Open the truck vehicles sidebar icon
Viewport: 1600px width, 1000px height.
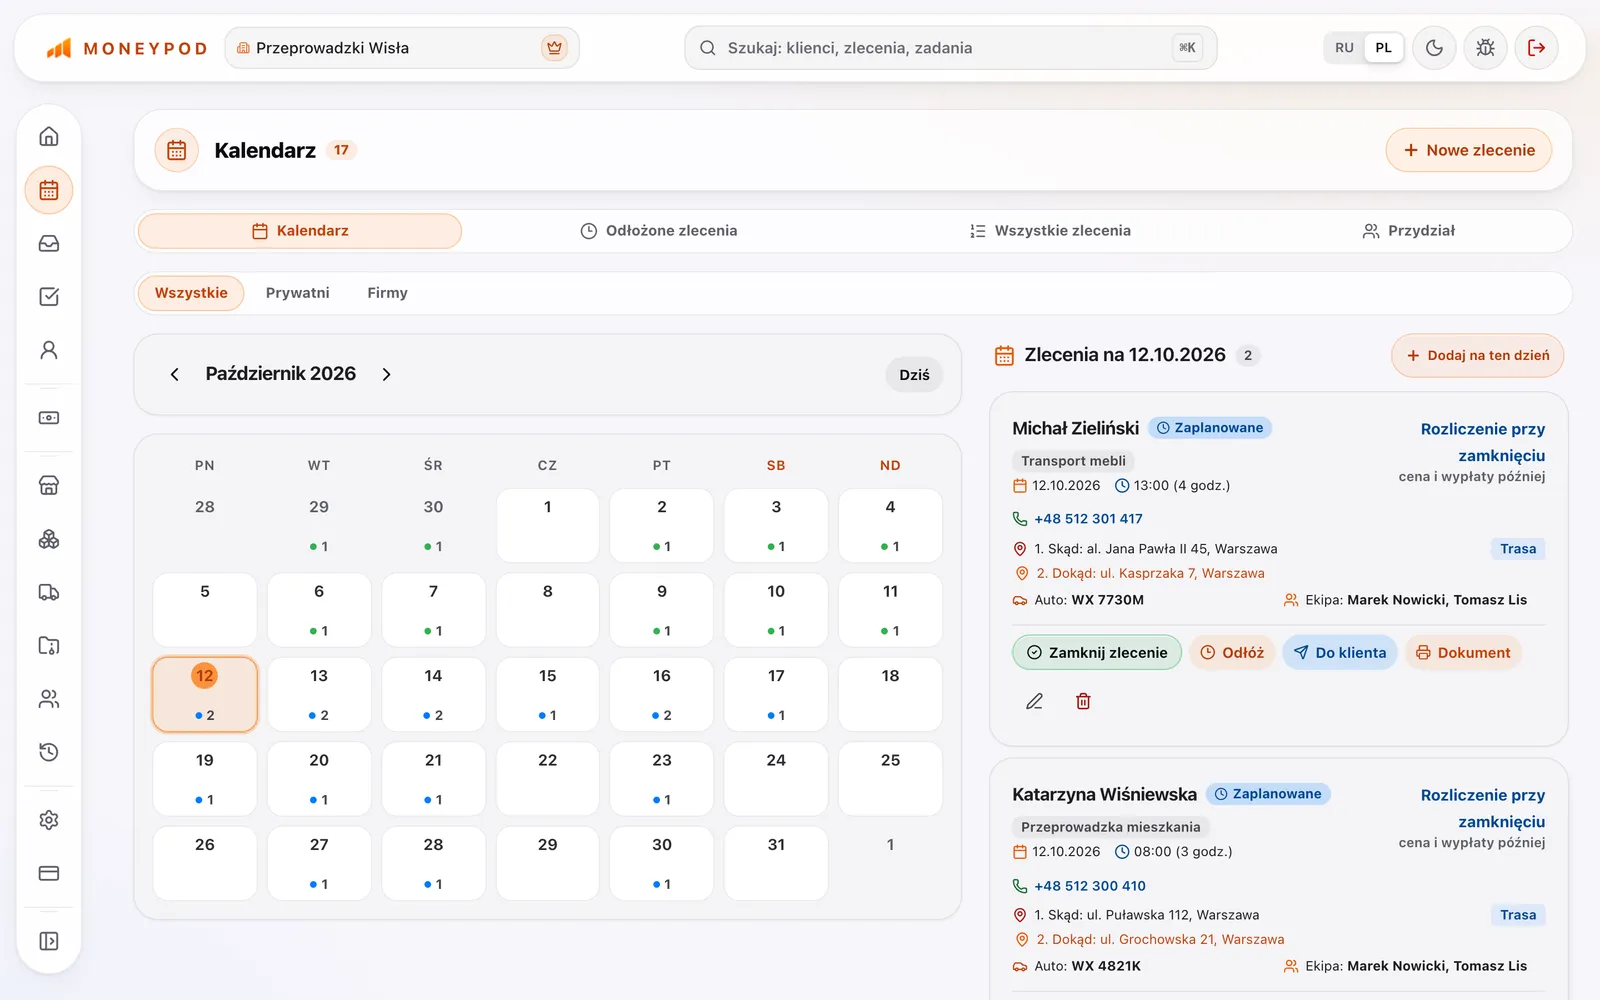coord(49,592)
